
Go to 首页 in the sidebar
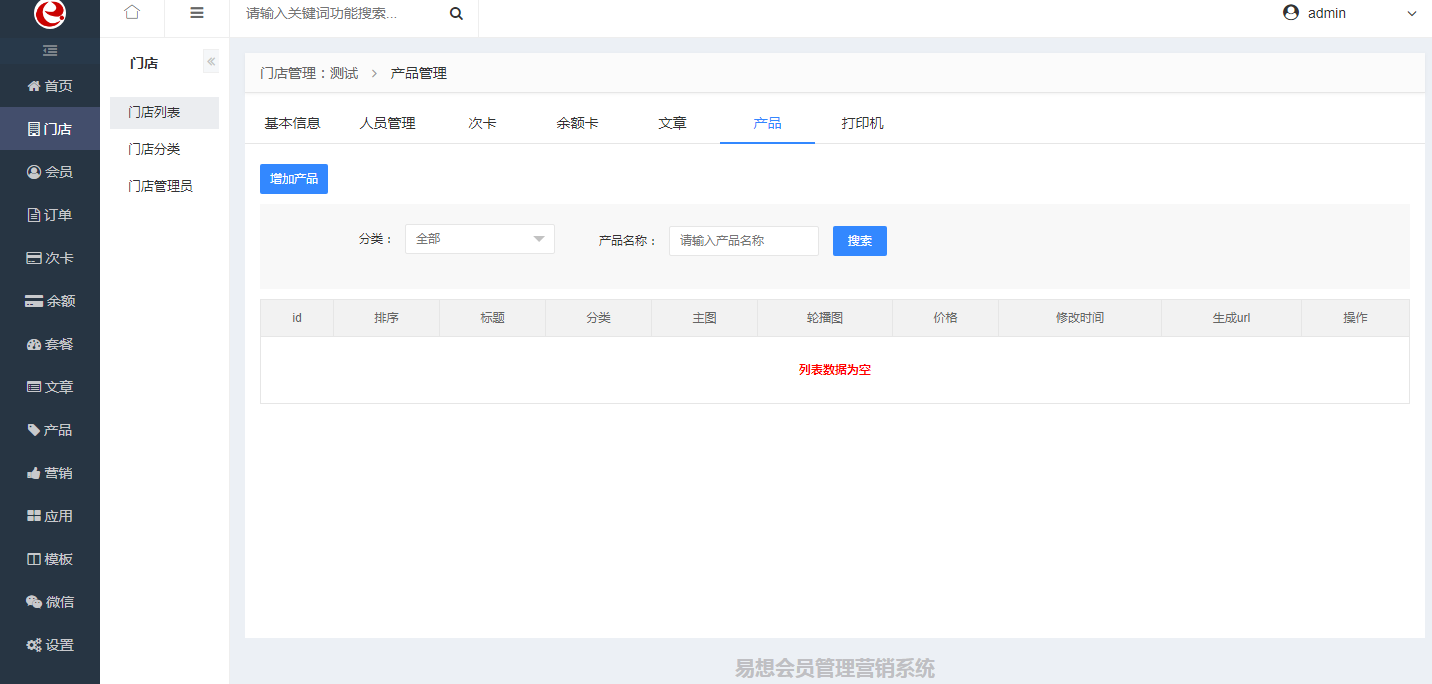pos(50,86)
